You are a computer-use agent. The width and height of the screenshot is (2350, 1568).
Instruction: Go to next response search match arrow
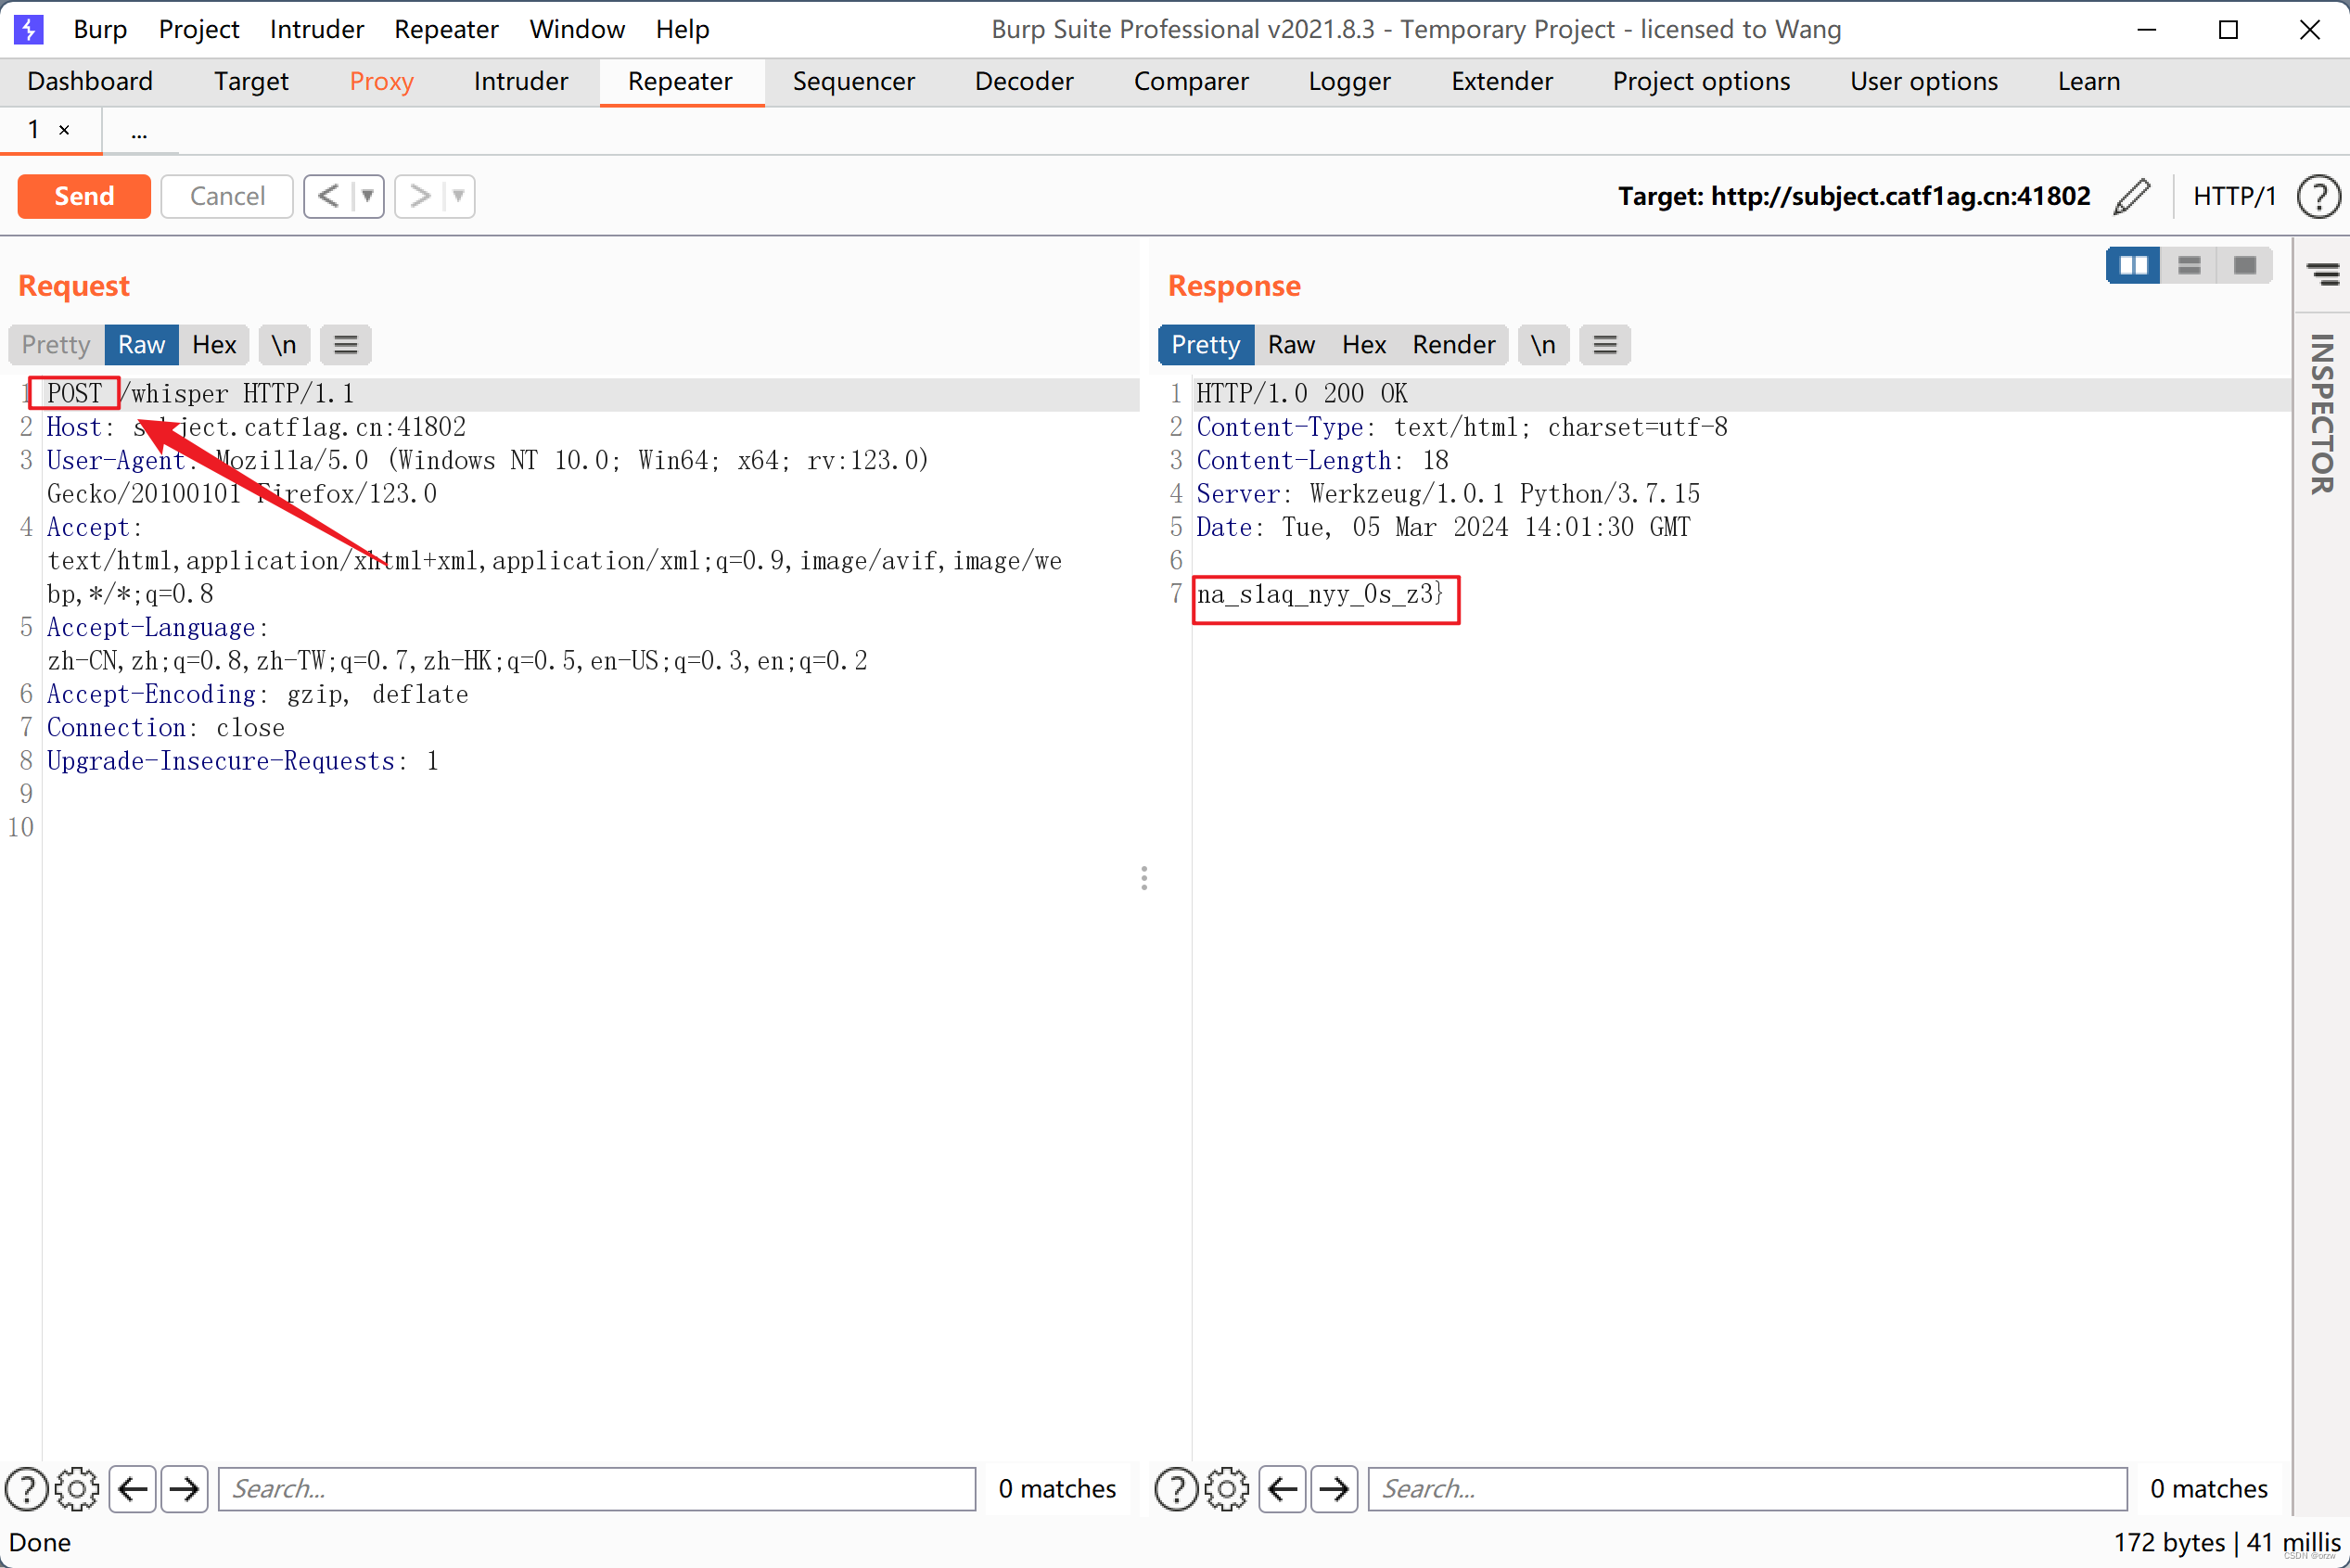[1334, 1489]
